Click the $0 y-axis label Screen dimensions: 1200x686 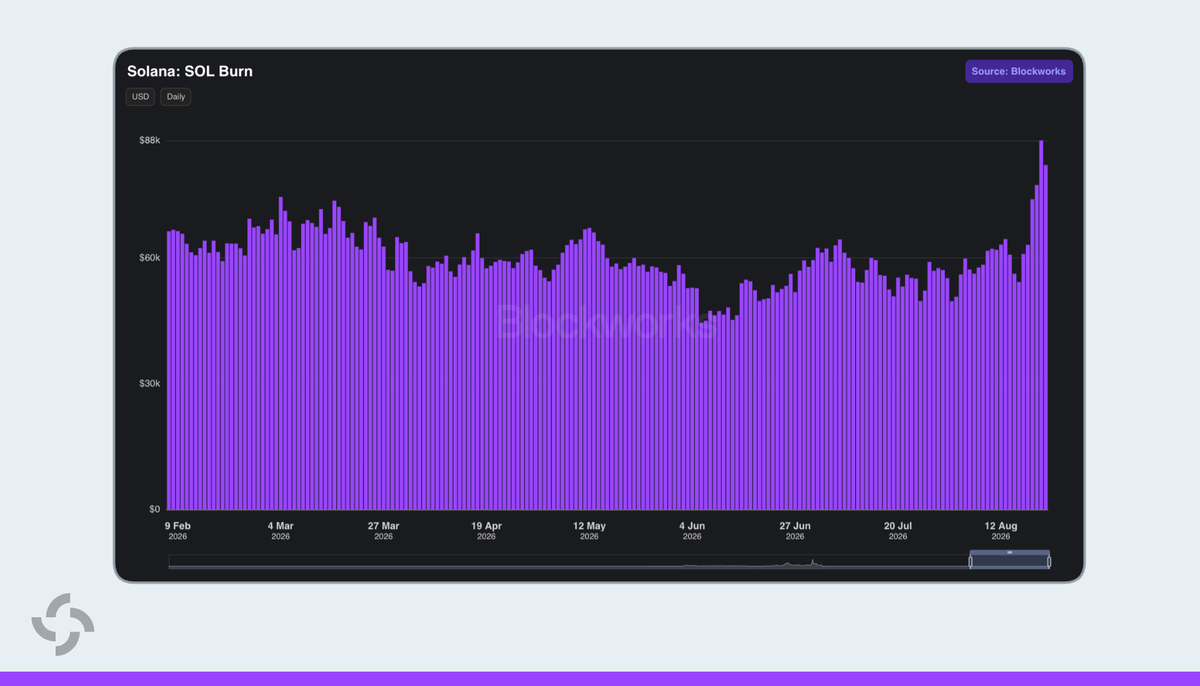tap(154, 509)
